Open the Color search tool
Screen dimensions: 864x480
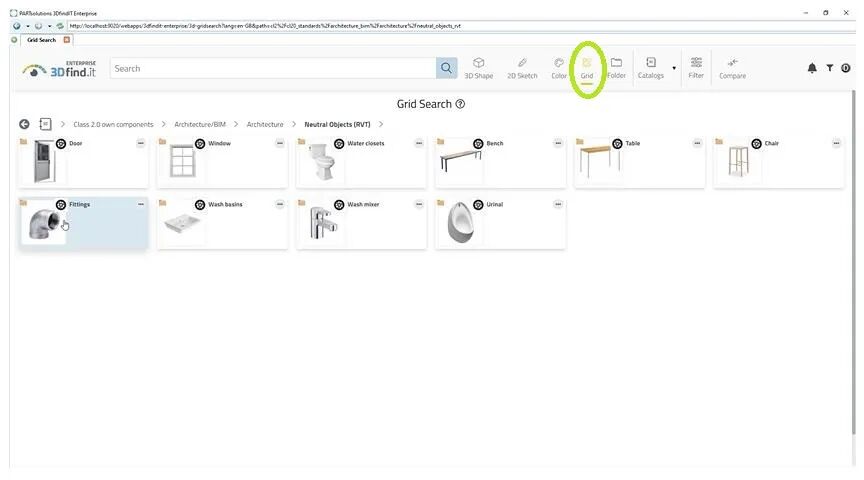[559, 68]
